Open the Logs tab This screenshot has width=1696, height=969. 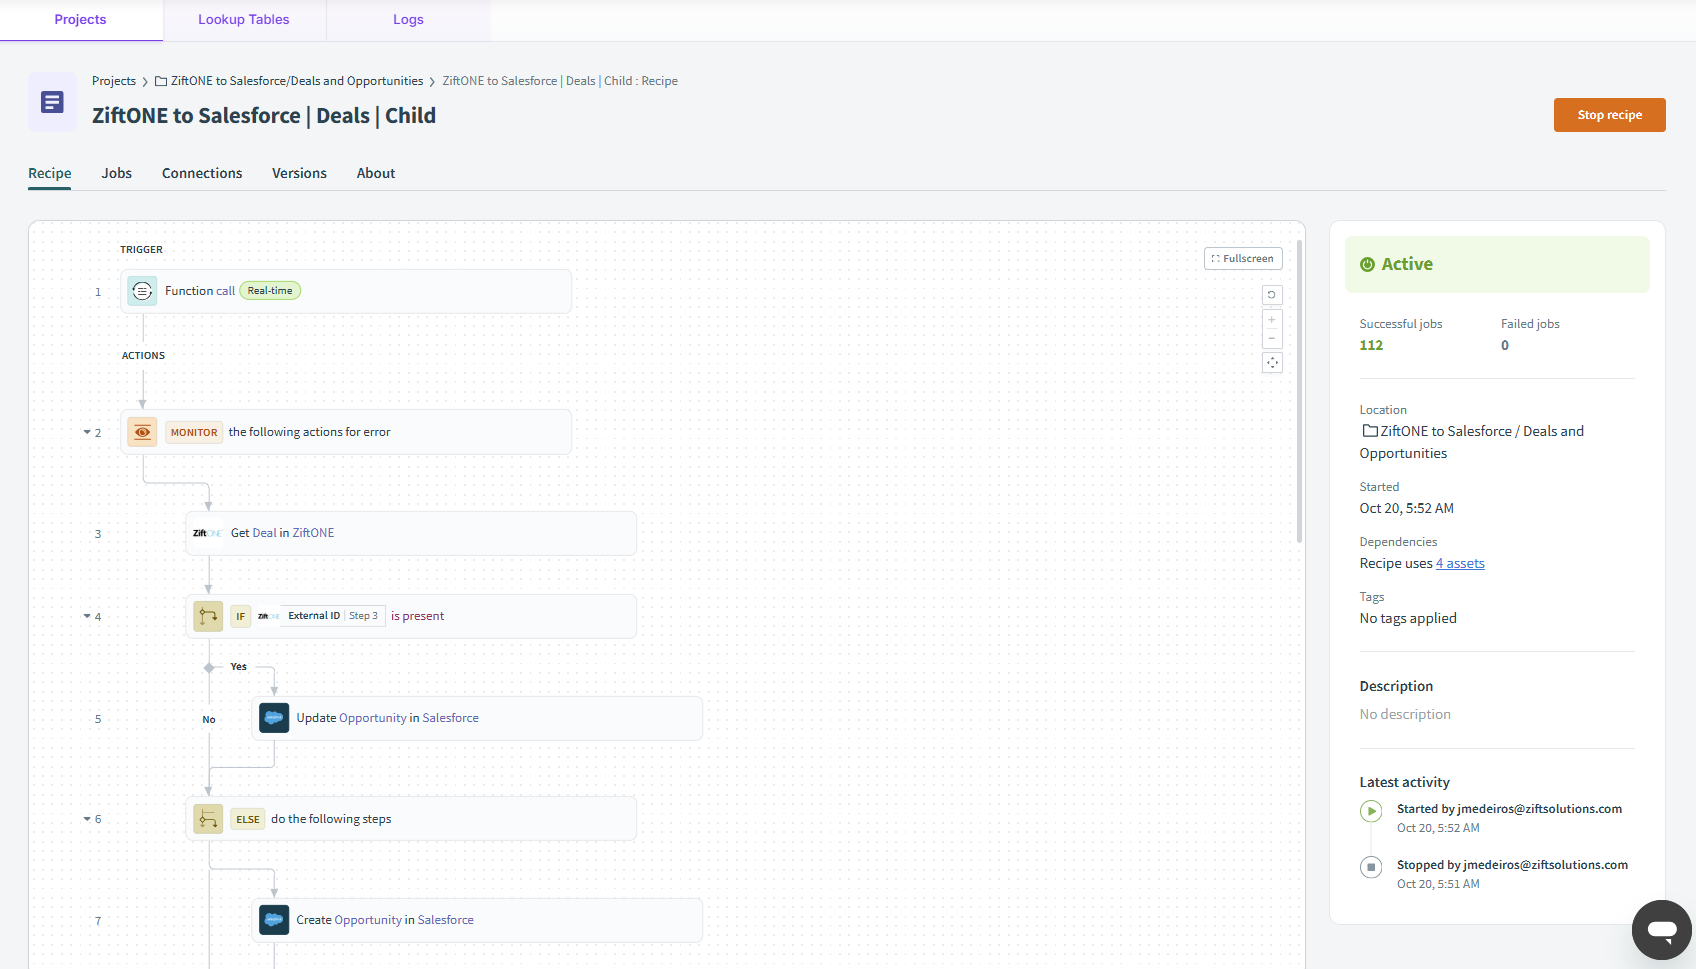pyautogui.click(x=408, y=20)
